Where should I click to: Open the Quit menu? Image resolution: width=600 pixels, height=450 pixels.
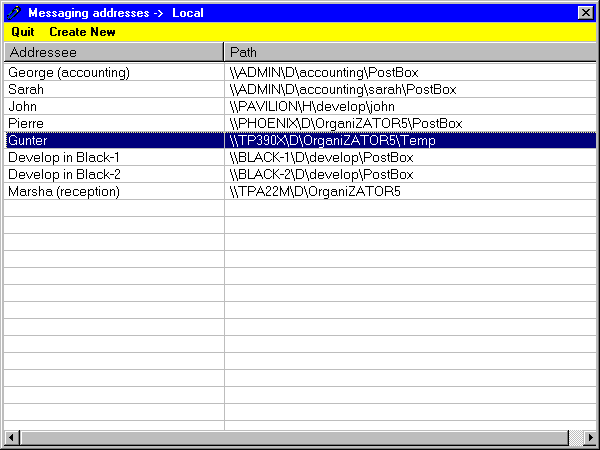23,32
